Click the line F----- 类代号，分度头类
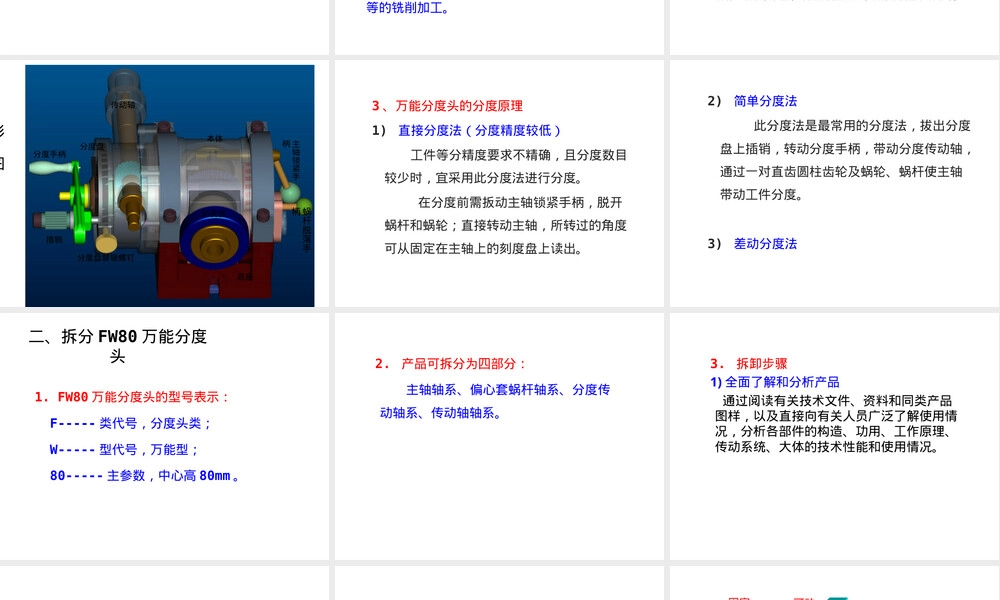 click(131, 423)
